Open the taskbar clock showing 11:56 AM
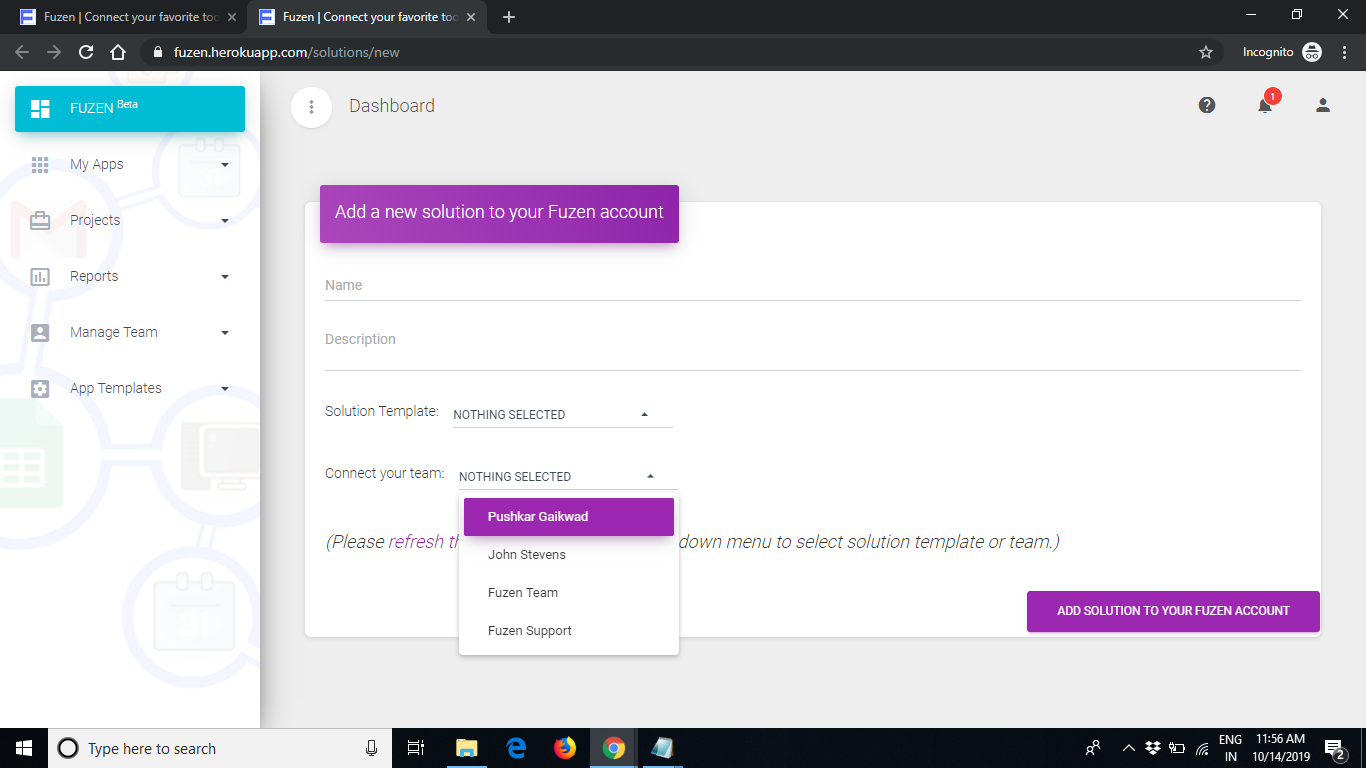The height and width of the screenshot is (768, 1366). pyautogui.click(x=1280, y=748)
